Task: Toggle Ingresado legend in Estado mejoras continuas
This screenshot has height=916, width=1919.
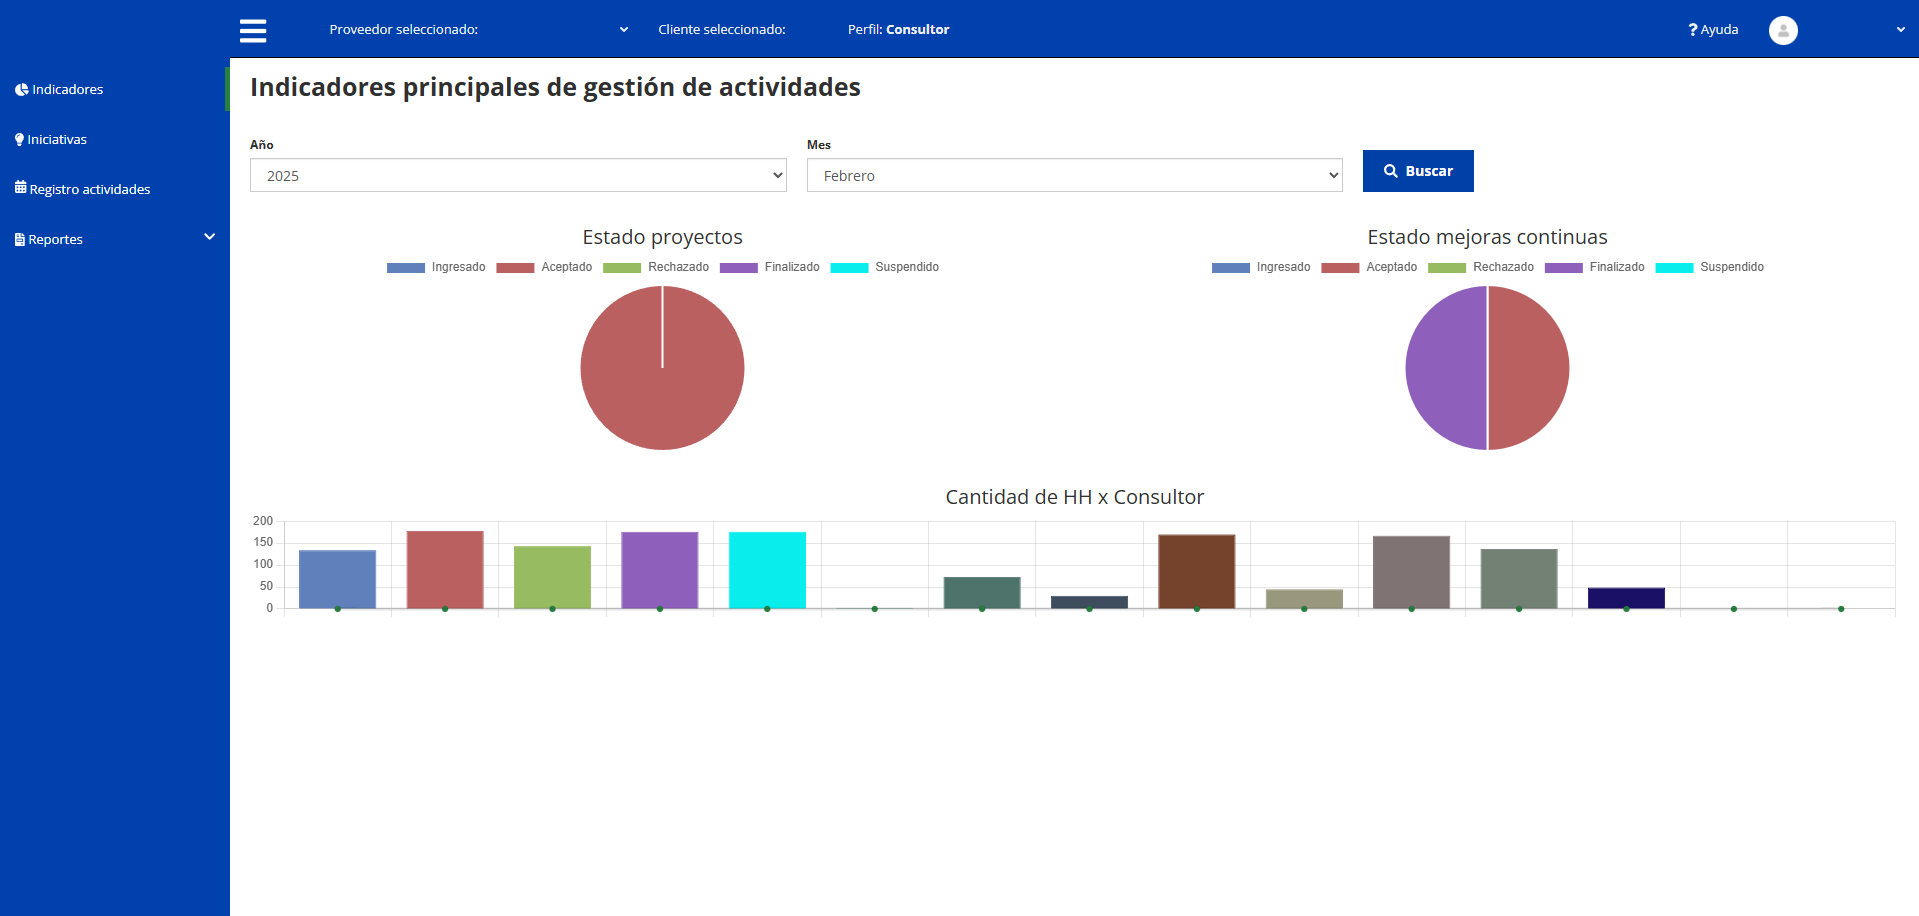Action: click(x=1261, y=267)
